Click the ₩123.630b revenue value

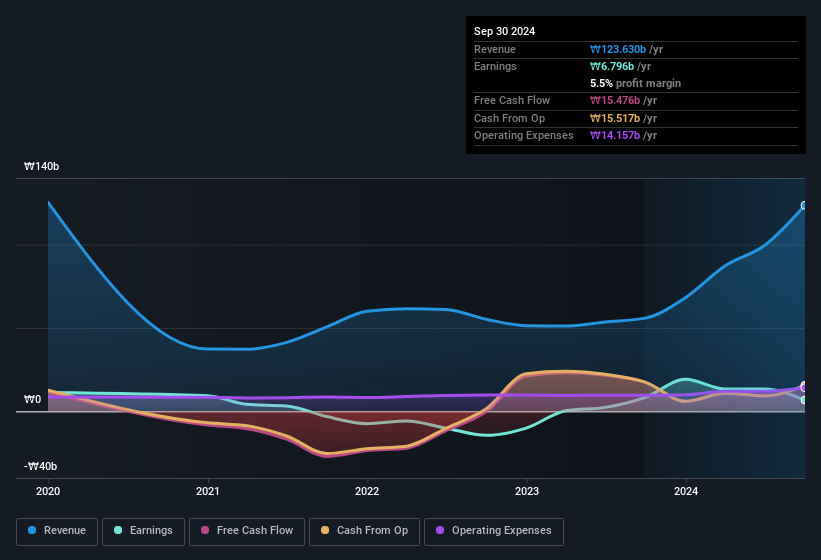click(x=618, y=49)
